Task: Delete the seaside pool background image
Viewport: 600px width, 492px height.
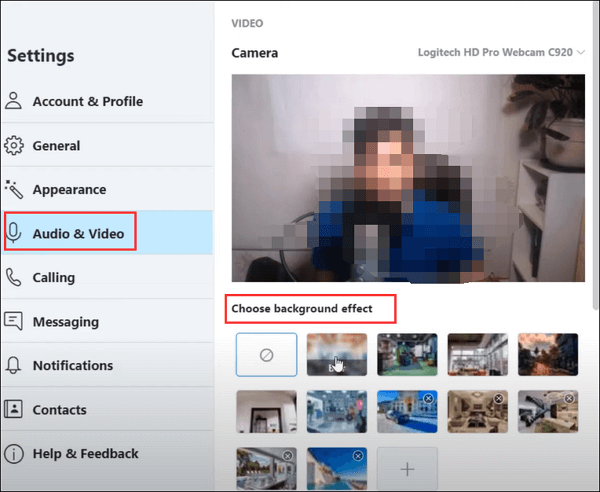Action: tap(358, 456)
